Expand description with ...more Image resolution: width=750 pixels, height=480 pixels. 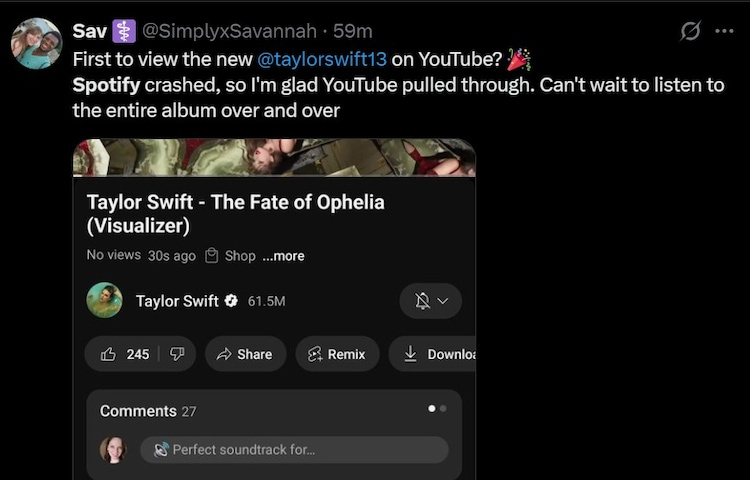pyautogui.click(x=283, y=256)
